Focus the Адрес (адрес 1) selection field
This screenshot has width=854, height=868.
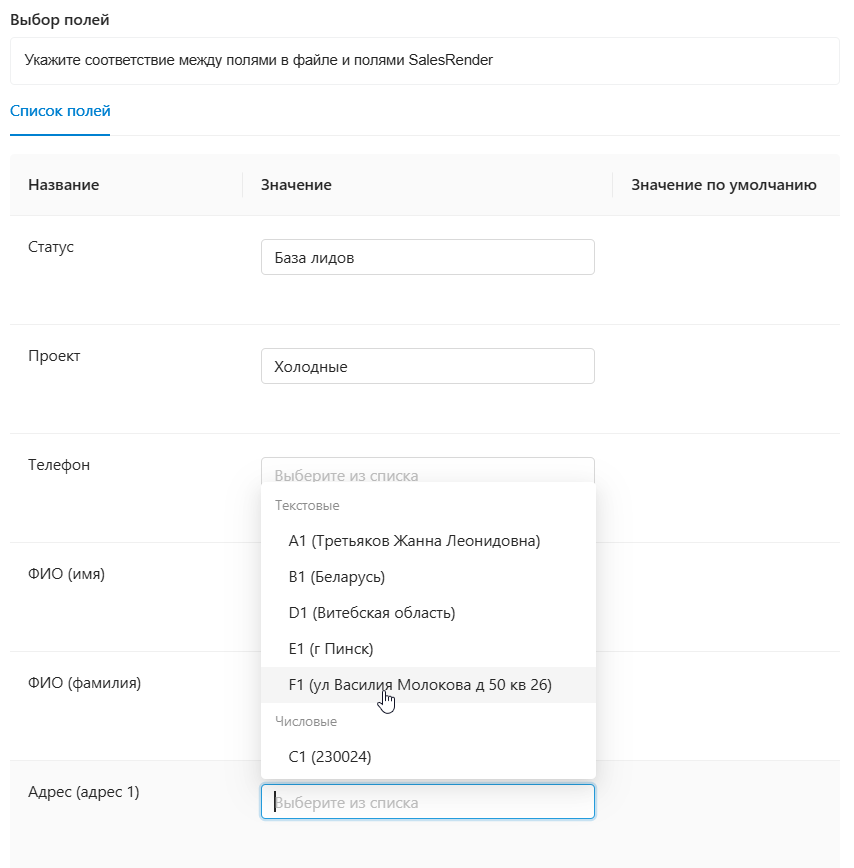tap(427, 802)
